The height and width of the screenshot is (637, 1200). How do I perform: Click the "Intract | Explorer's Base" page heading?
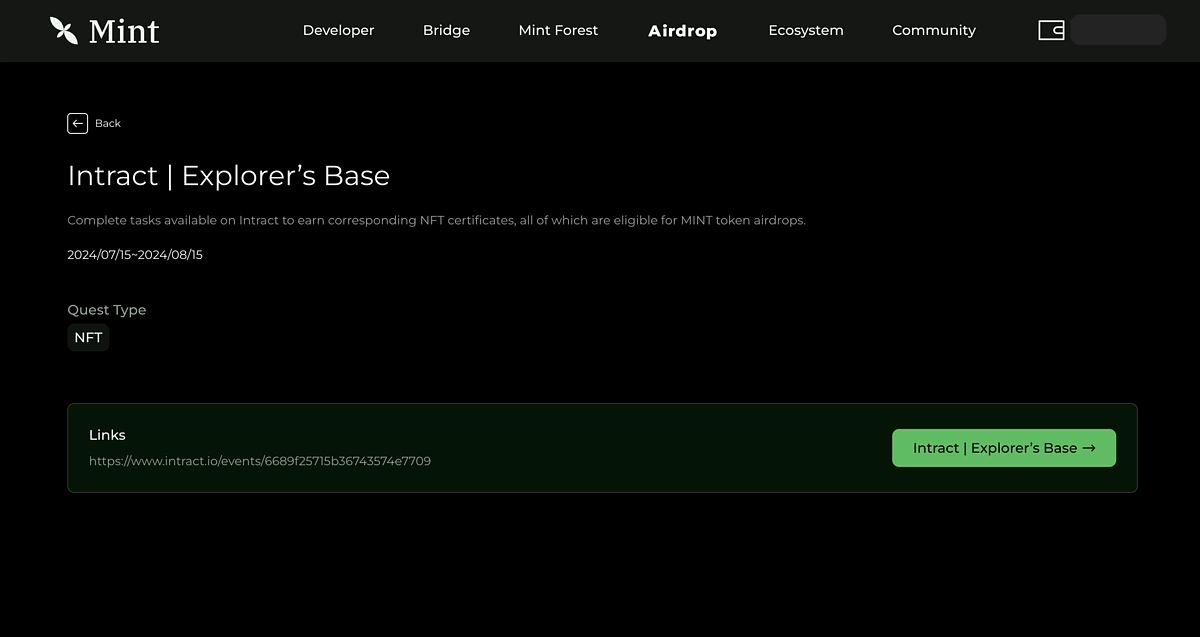[229, 176]
